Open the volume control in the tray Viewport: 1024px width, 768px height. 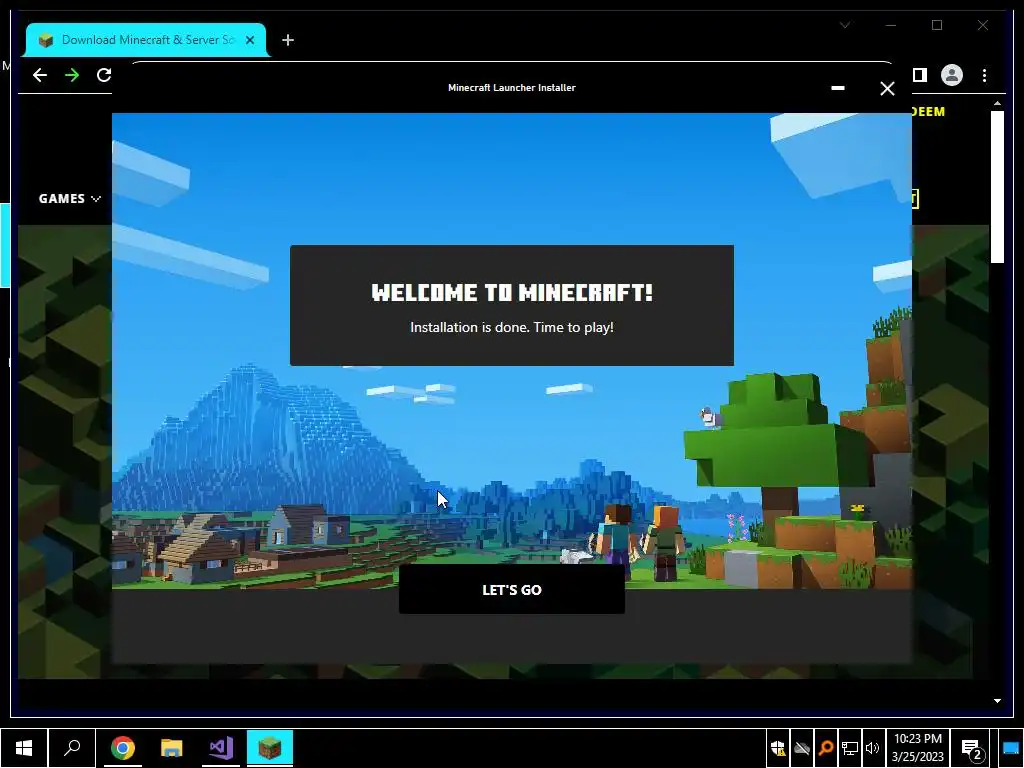click(x=872, y=748)
